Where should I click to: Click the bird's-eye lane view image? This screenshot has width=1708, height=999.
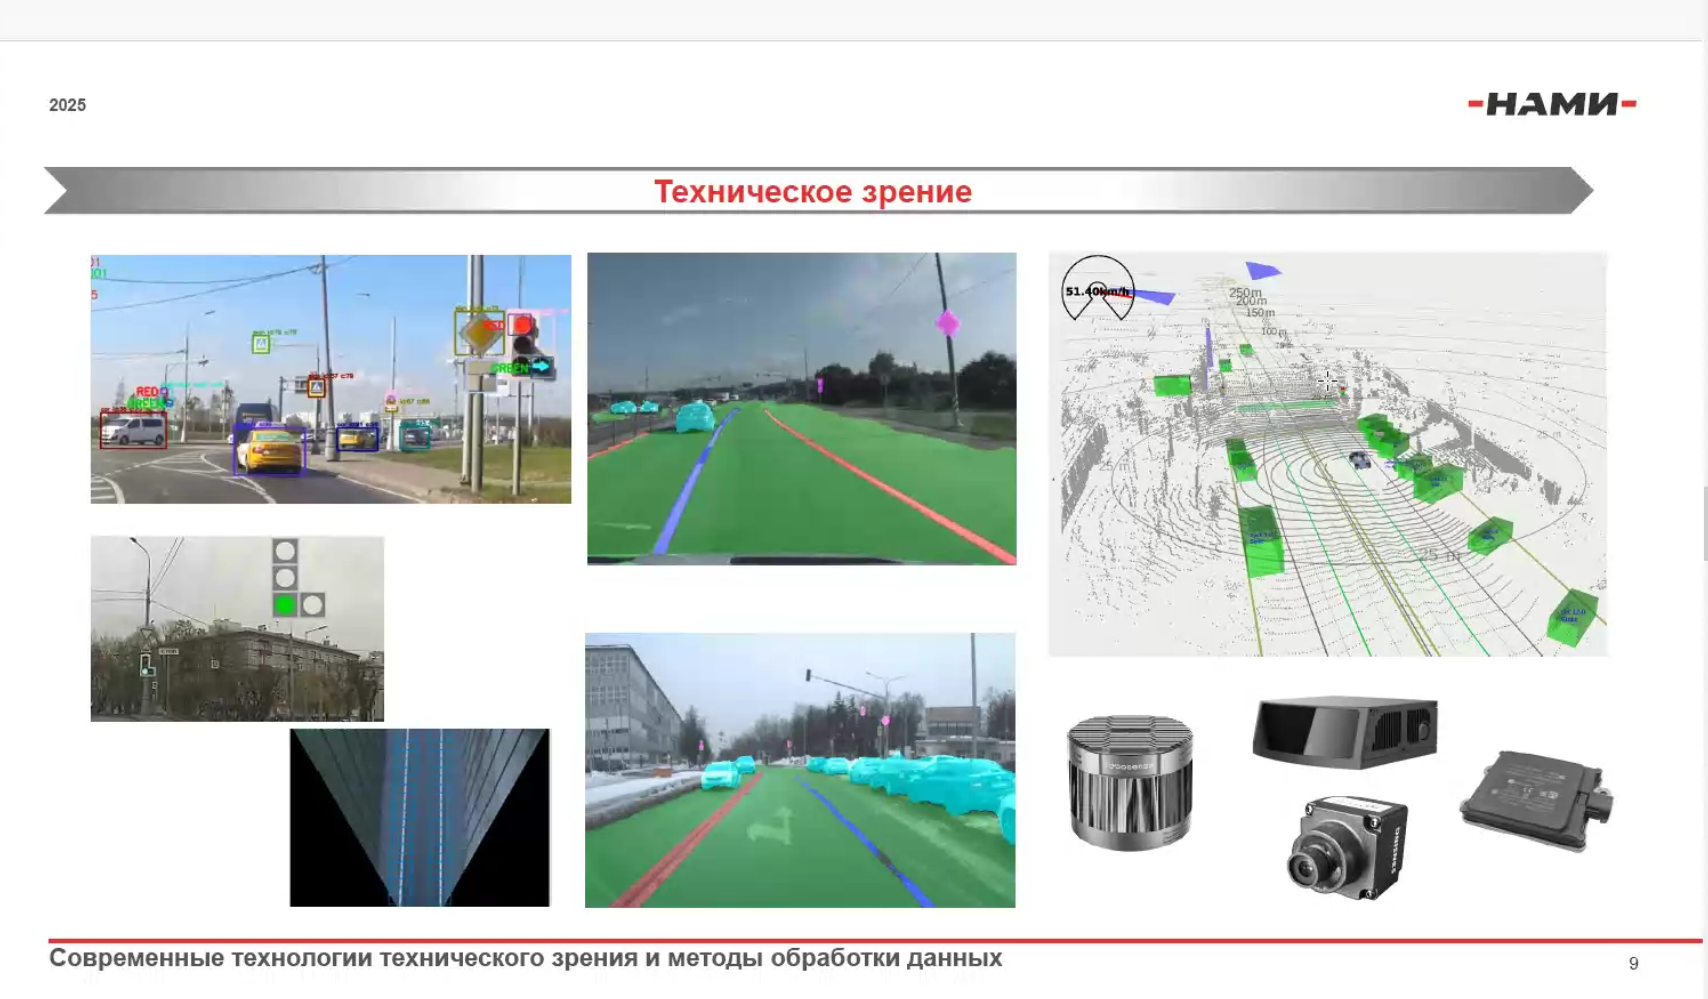tap(419, 817)
